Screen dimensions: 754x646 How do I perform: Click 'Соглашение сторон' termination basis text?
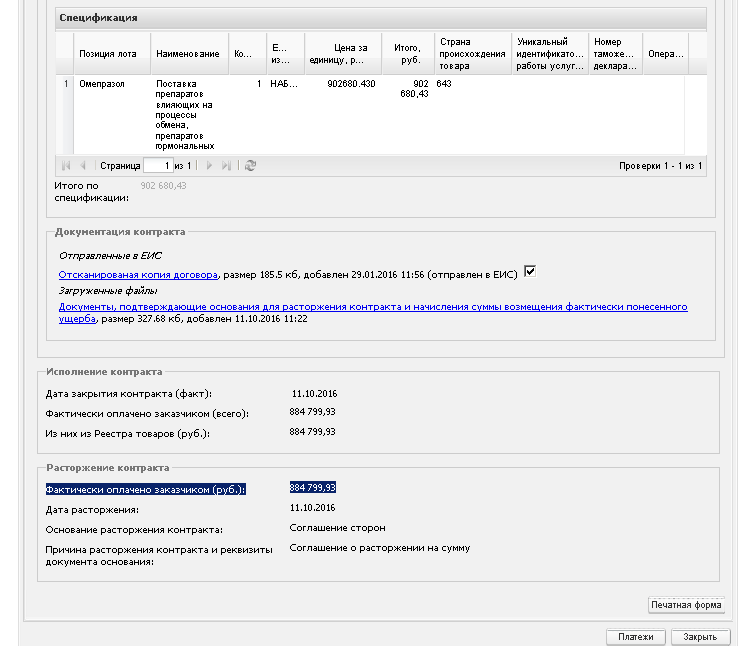(338, 528)
